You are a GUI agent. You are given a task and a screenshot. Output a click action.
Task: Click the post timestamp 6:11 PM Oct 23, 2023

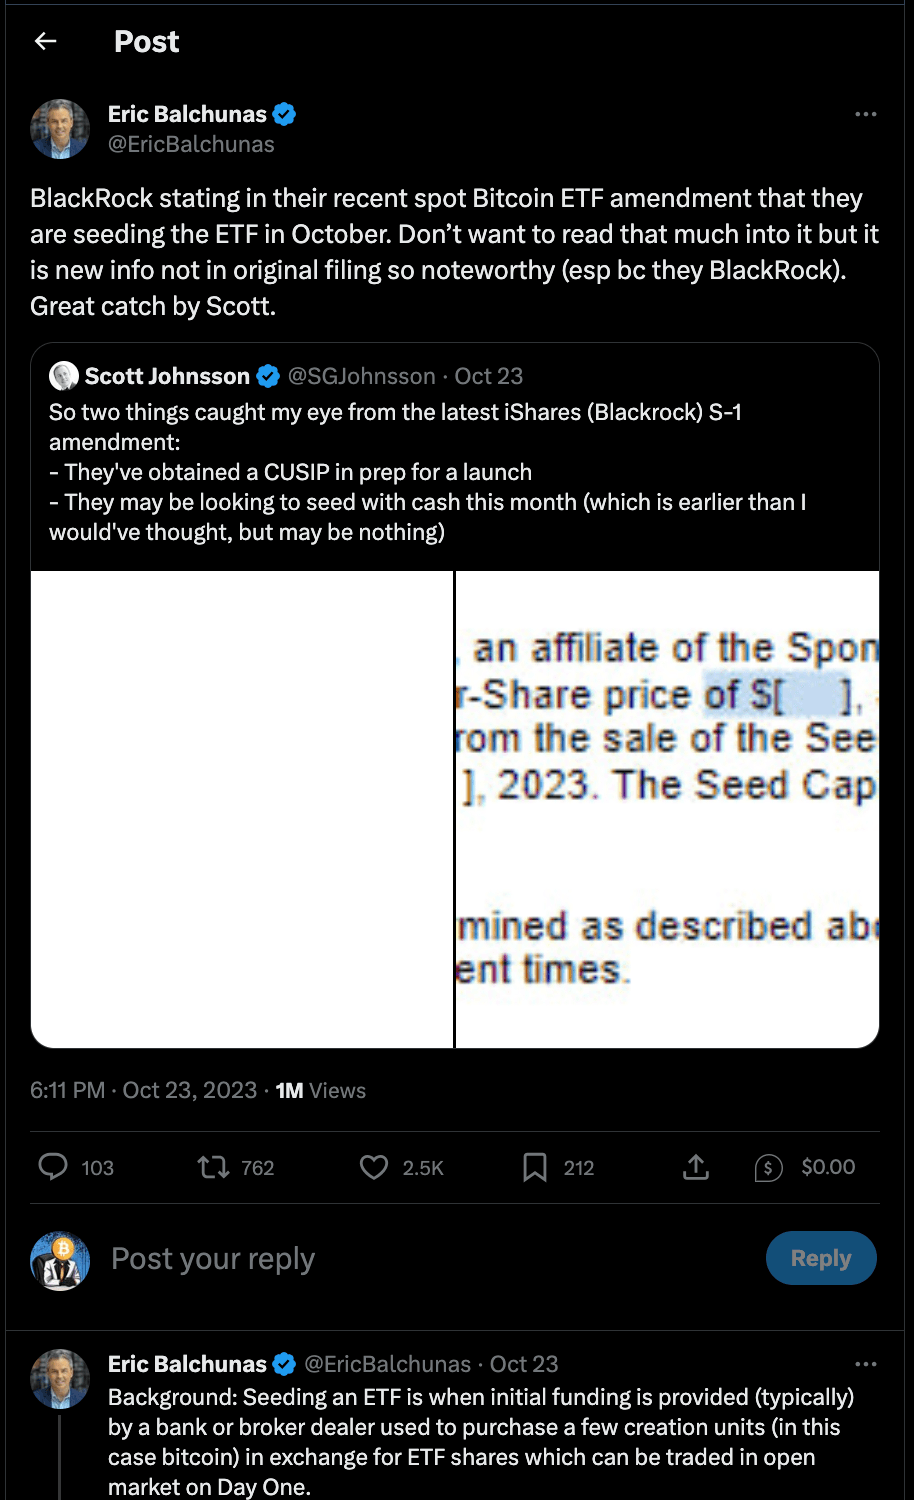[x=143, y=1090]
